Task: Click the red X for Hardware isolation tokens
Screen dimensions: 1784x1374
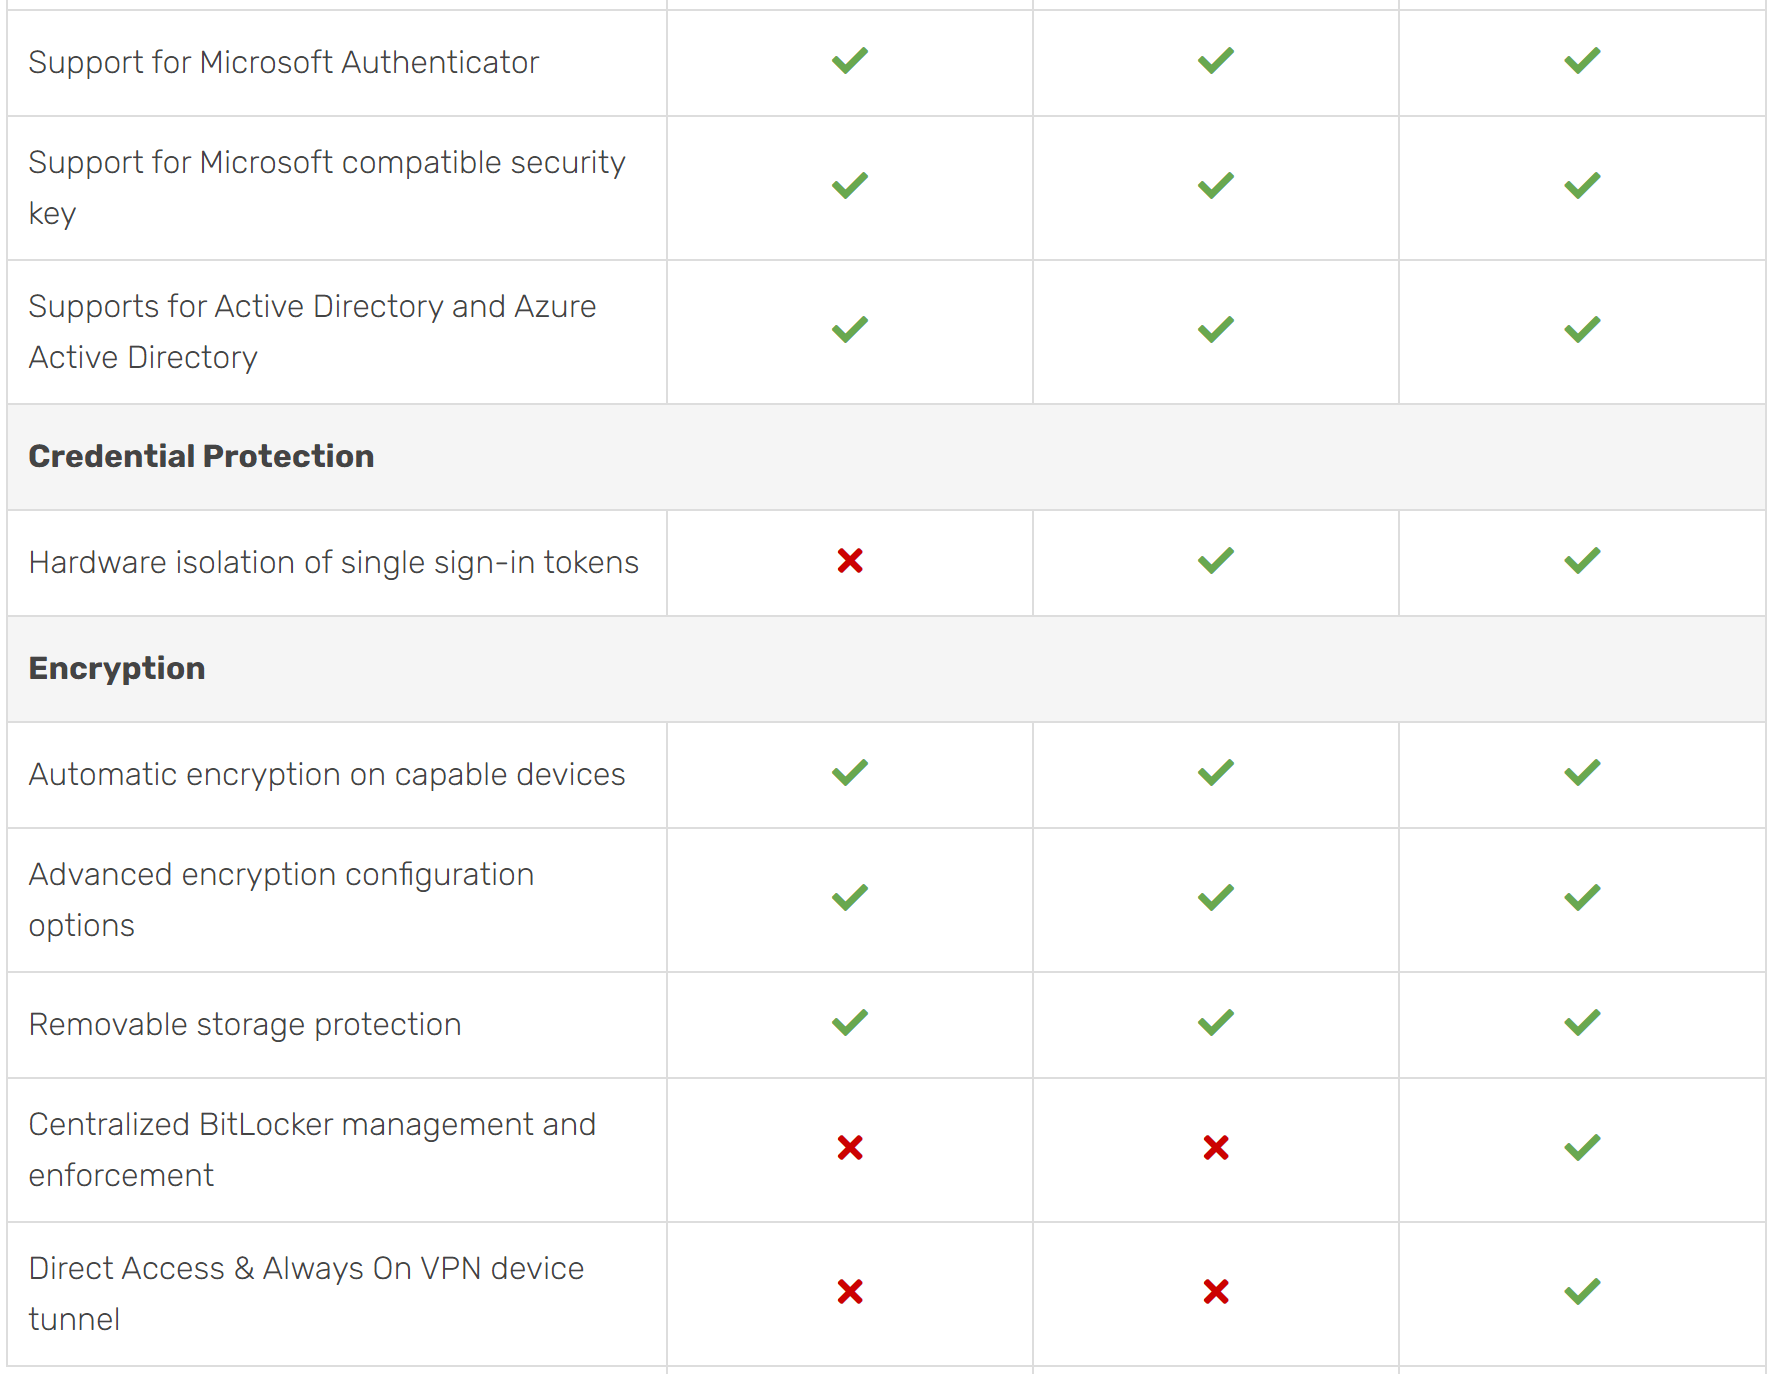Action: [850, 561]
